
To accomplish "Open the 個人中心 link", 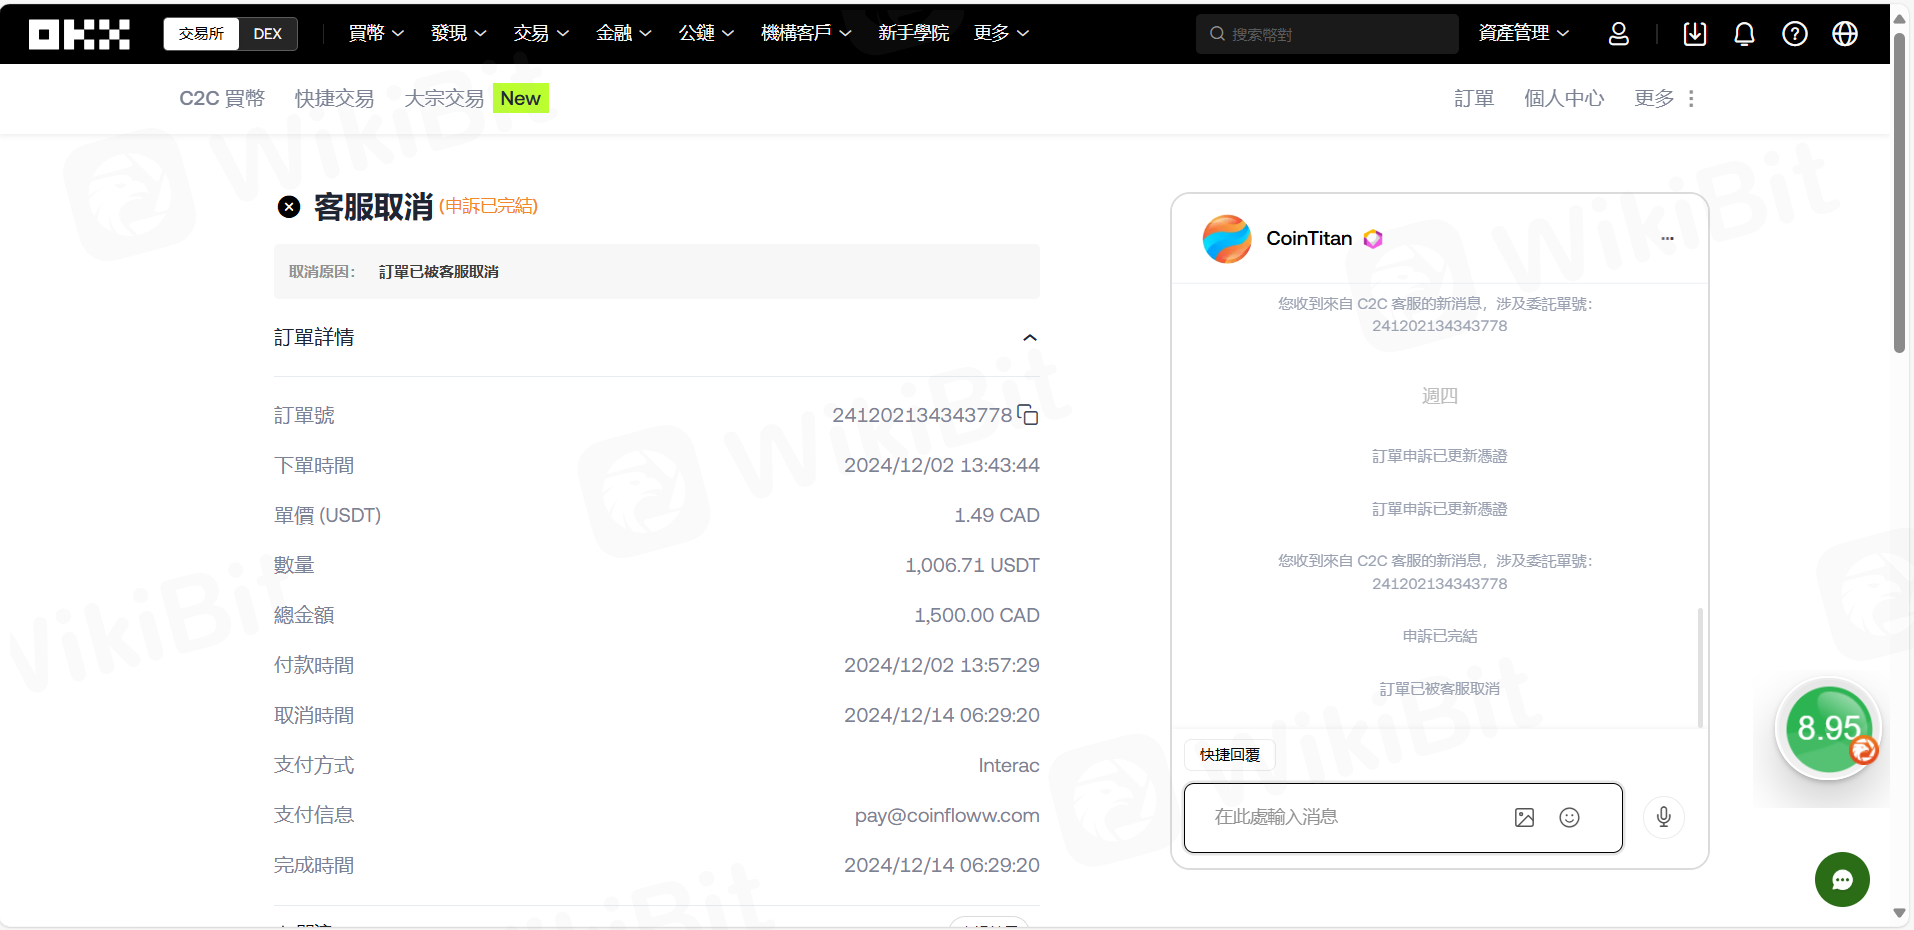I will click(x=1563, y=99).
